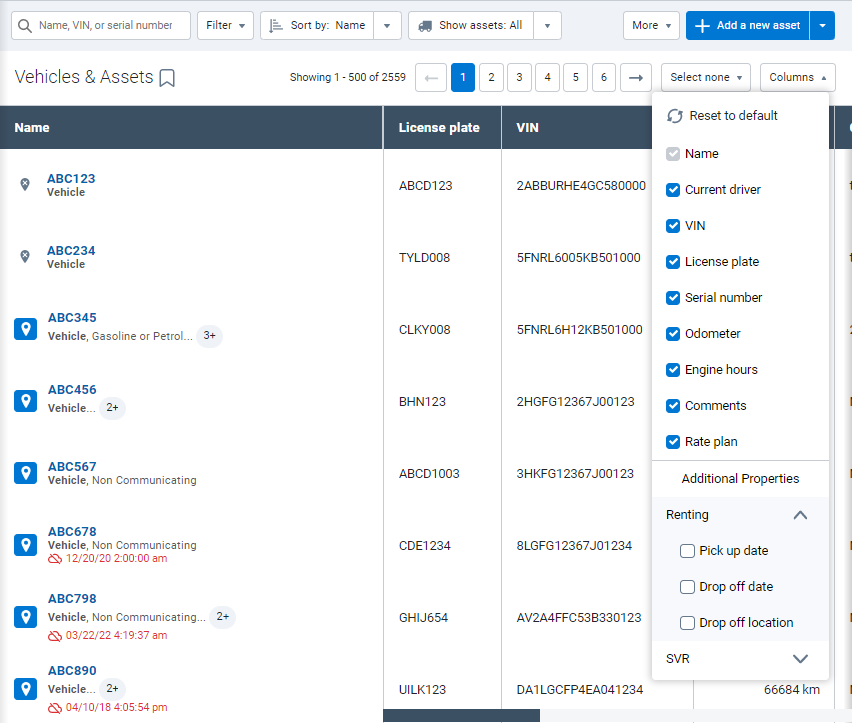Viewport: 852px width, 723px height.
Task: Click the Name, VIN, or serial number field
Action: [x=110, y=25]
